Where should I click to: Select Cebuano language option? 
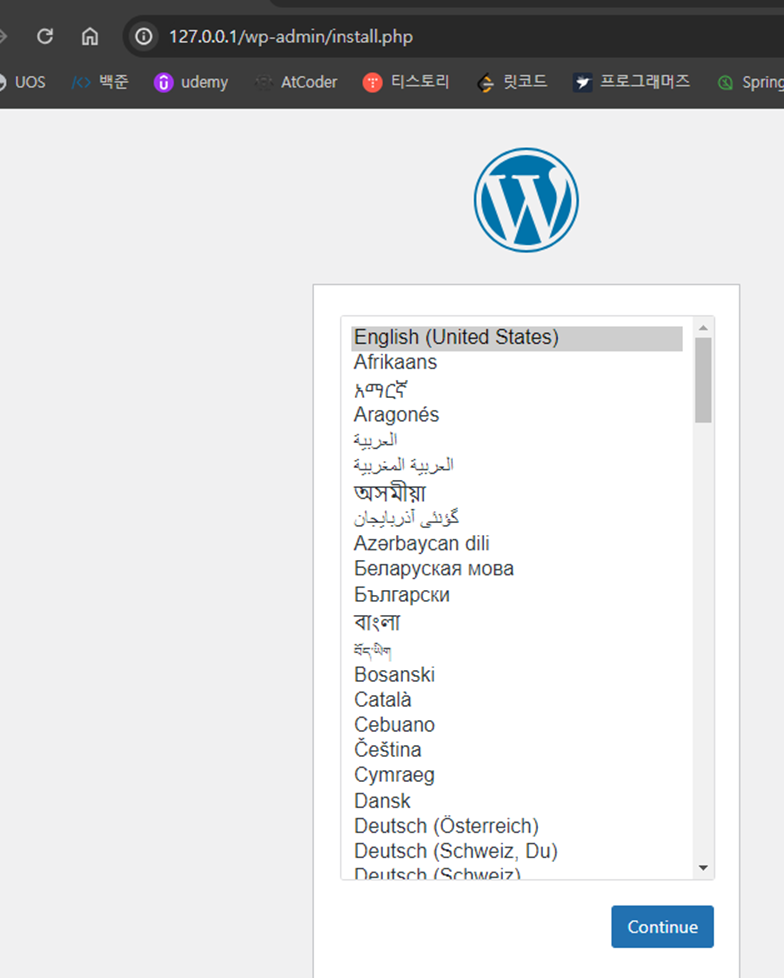516,725
